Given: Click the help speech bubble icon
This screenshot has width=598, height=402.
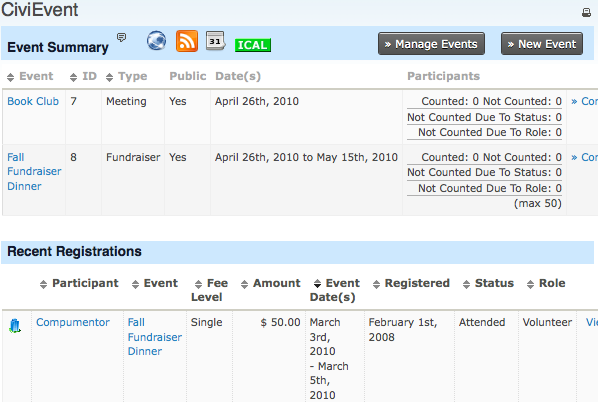Looking at the screenshot, I should pyautogui.click(x=121, y=37).
